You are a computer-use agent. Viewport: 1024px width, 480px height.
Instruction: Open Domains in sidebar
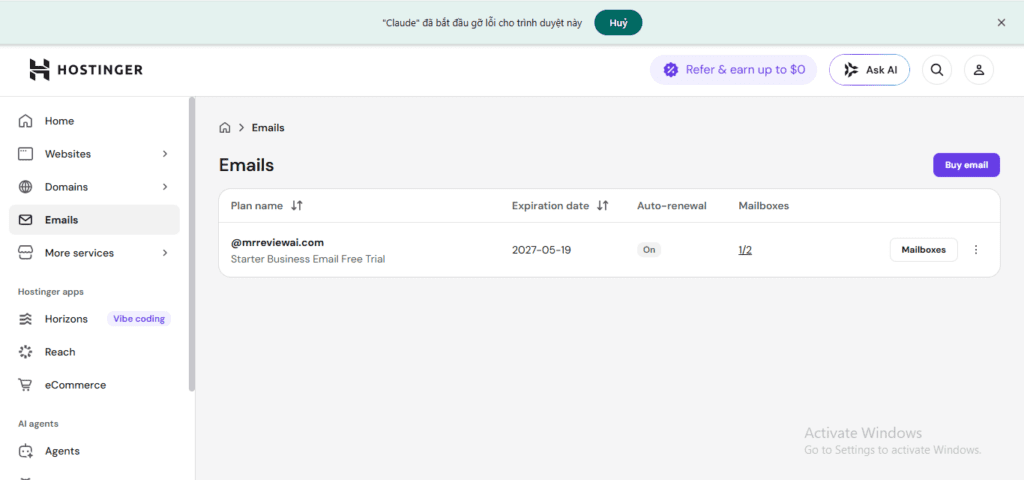94,187
